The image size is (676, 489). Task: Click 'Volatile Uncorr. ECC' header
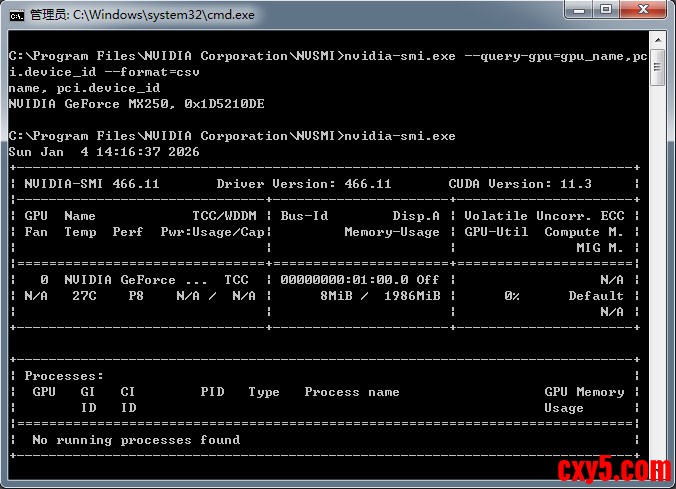tap(544, 216)
